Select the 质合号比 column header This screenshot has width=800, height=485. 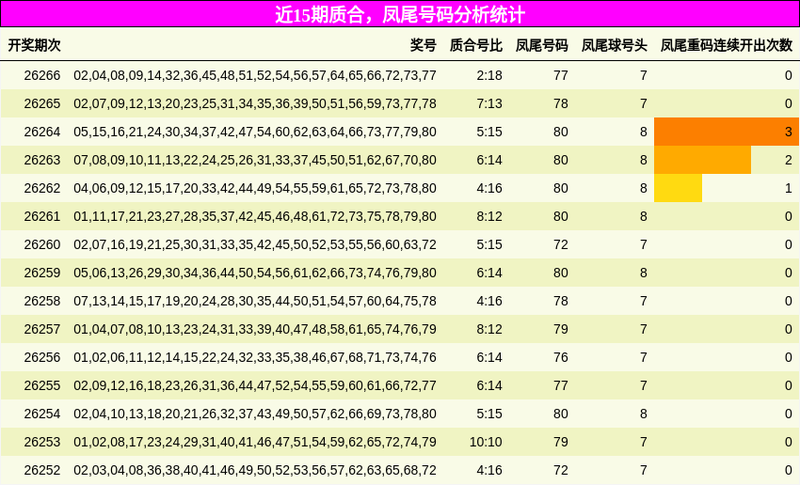(476, 45)
